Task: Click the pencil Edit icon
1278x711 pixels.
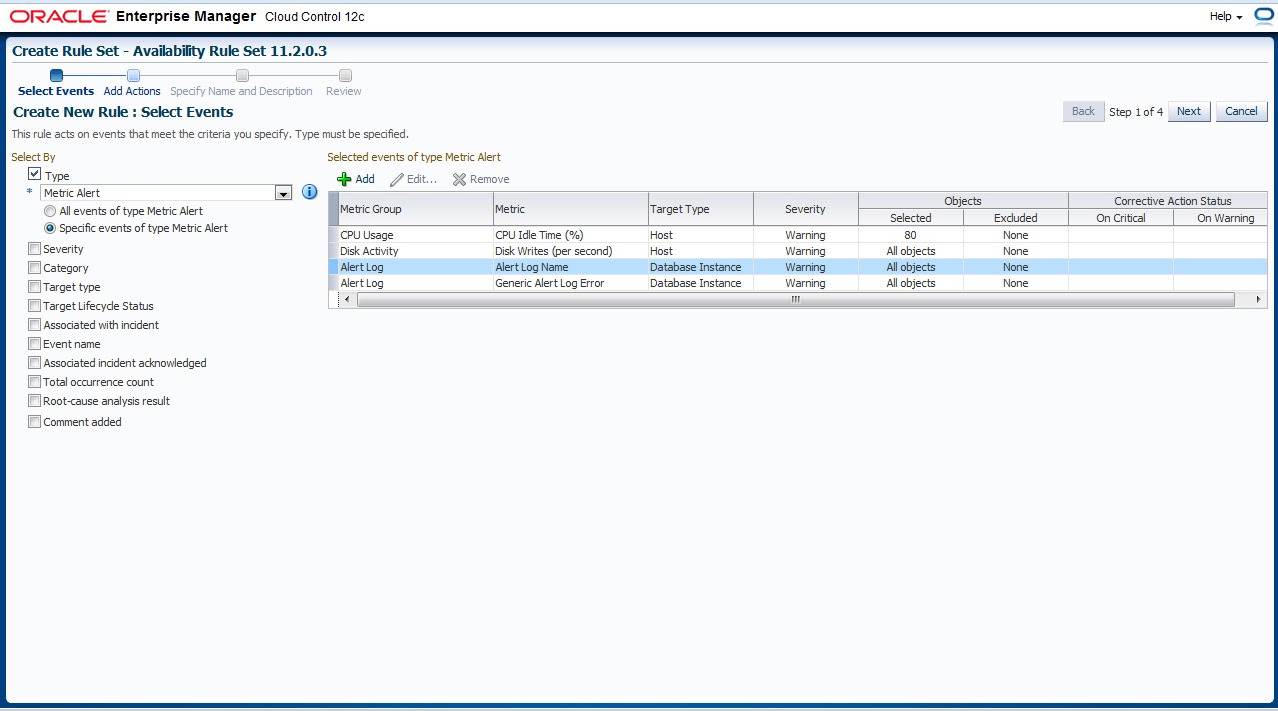Action: tap(397, 179)
